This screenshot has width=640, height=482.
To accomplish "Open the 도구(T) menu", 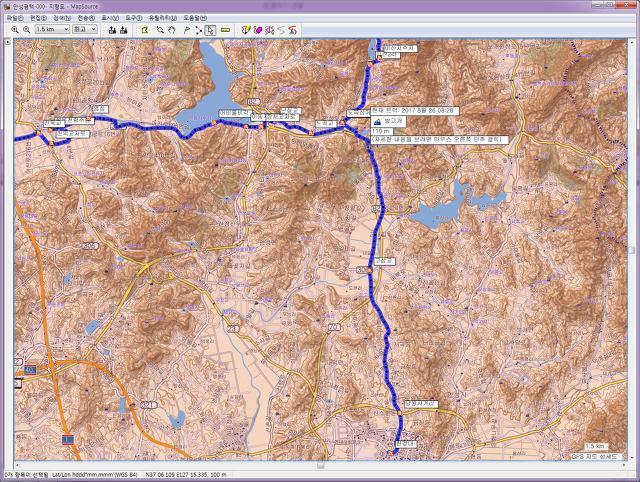I will pyautogui.click(x=133, y=18).
